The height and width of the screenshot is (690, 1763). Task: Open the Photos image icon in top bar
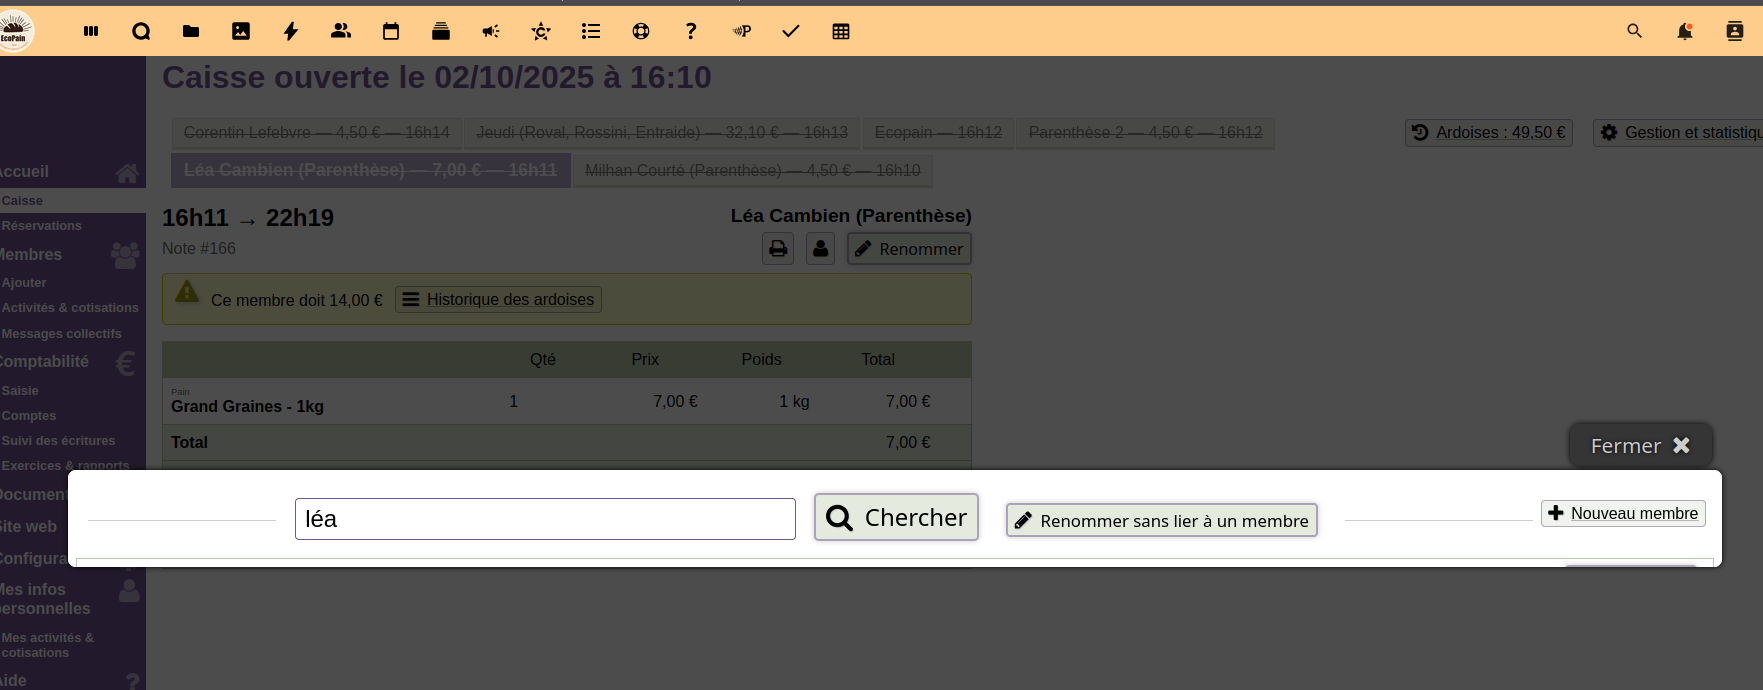241,31
